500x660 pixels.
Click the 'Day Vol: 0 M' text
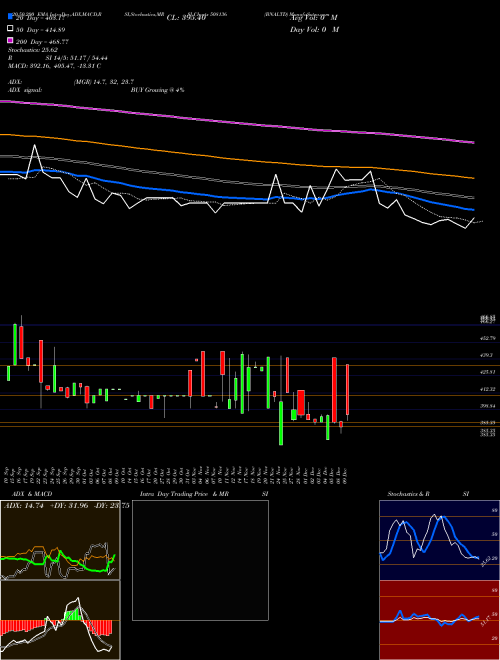coord(314,30)
